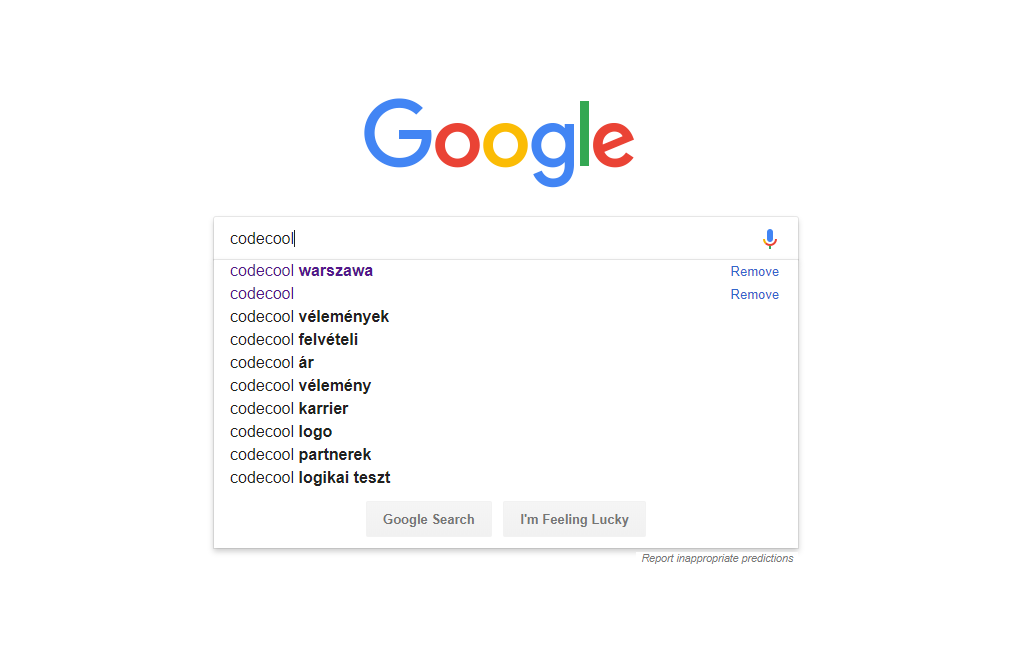Viewport: 1021px width, 658px height.
Task: Choose the "codecool felvételi" suggestion
Action: (x=506, y=340)
